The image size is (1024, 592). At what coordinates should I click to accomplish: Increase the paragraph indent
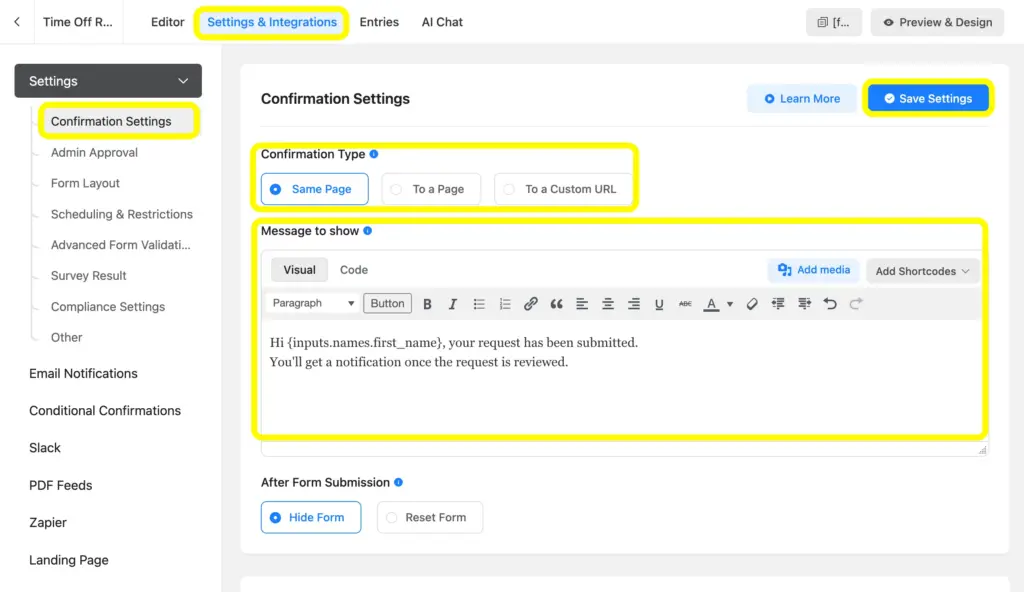pyautogui.click(x=804, y=304)
